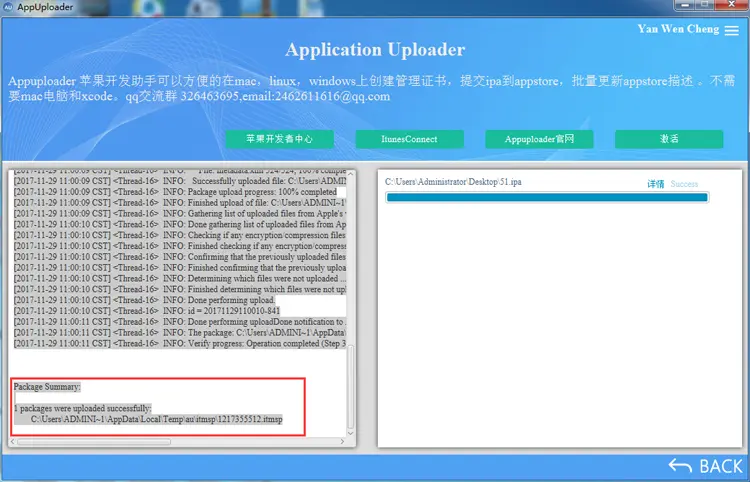Viewport: 750px width, 482px height.
Task: Click the 'Package Summary:' text
Action: tap(47, 387)
